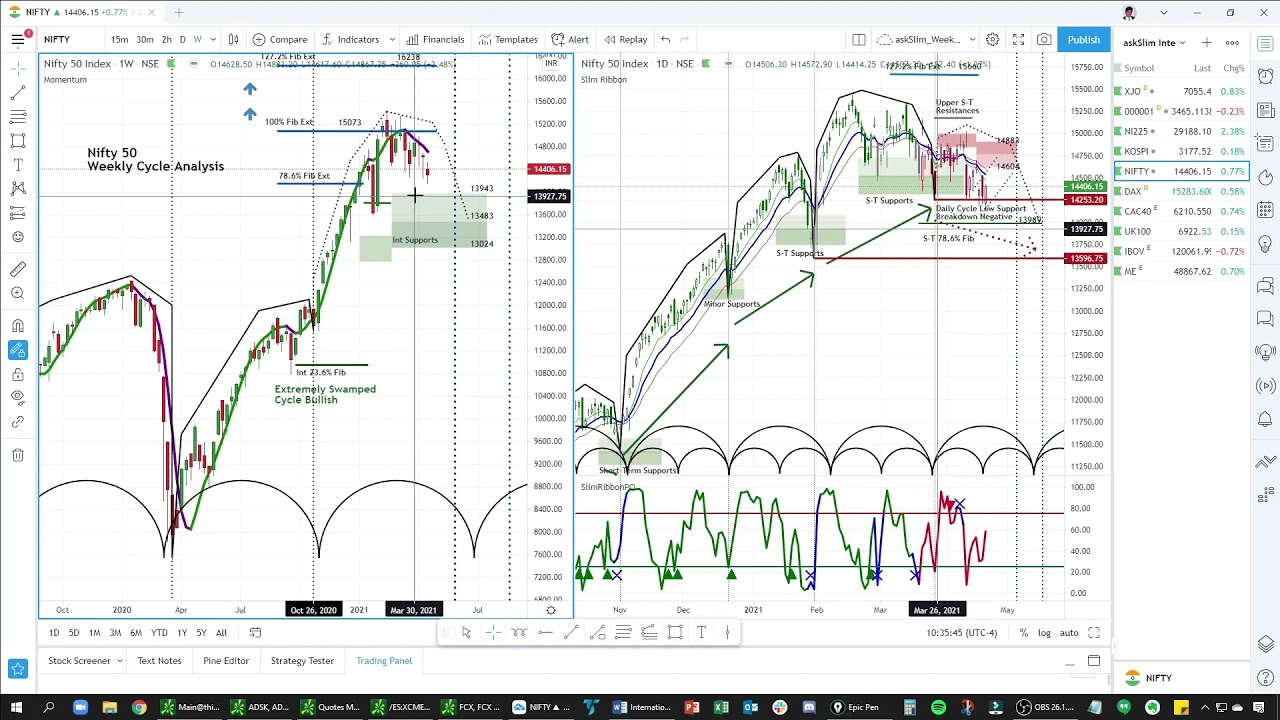This screenshot has height=720, width=1280.
Task: Open the alerts clock icon in right sidebar
Action: (1266, 75)
